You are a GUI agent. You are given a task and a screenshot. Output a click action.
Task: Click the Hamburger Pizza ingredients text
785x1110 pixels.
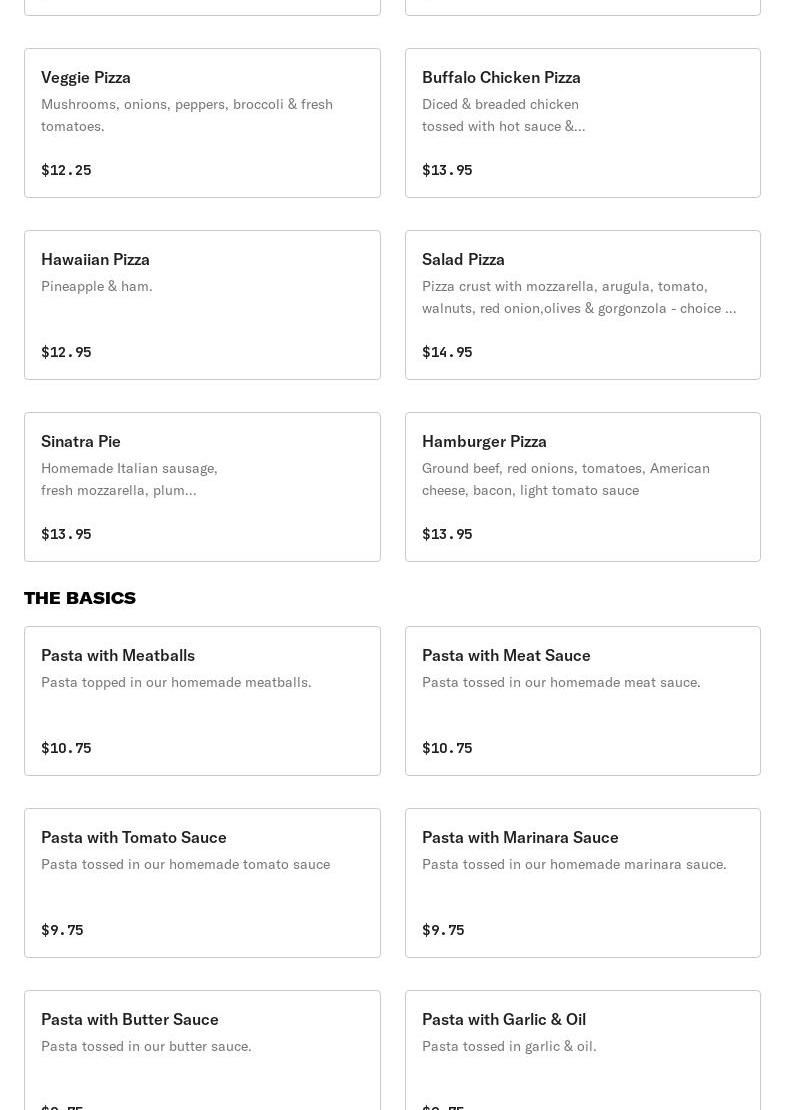(566, 479)
